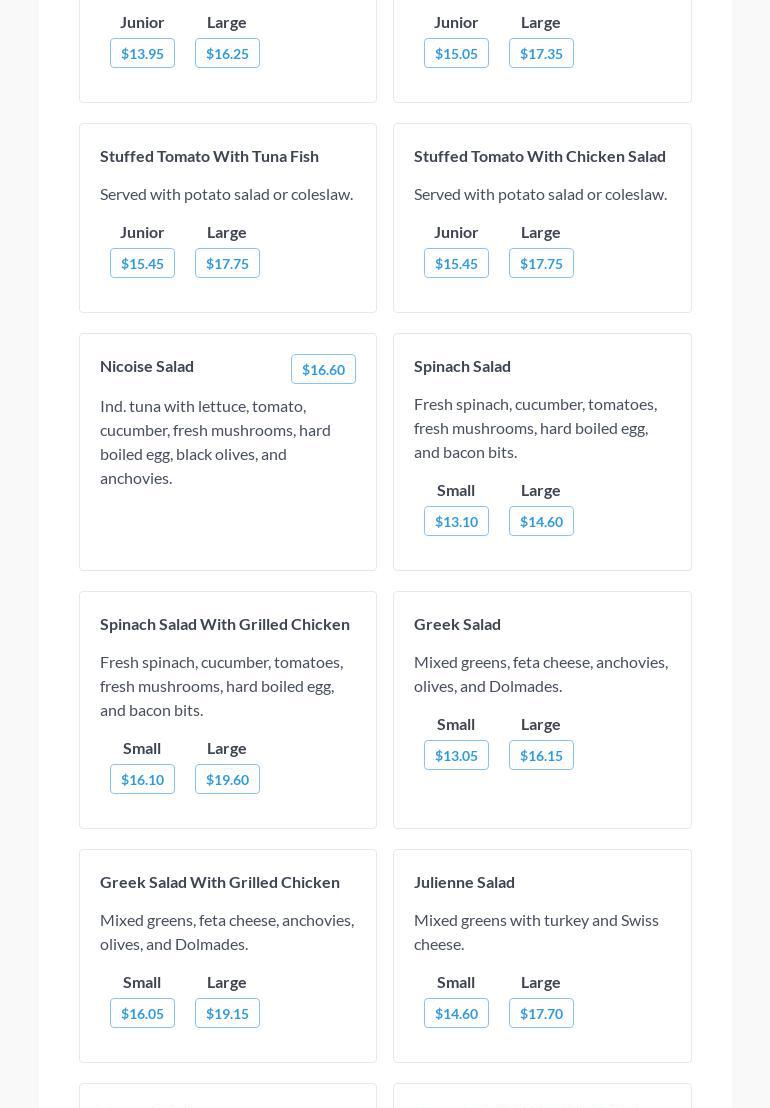The image size is (770, 1108).
Task: Select Large Spinach Salad With Grilled Chicken $19.60
Action: pyautogui.click(x=227, y=780)
